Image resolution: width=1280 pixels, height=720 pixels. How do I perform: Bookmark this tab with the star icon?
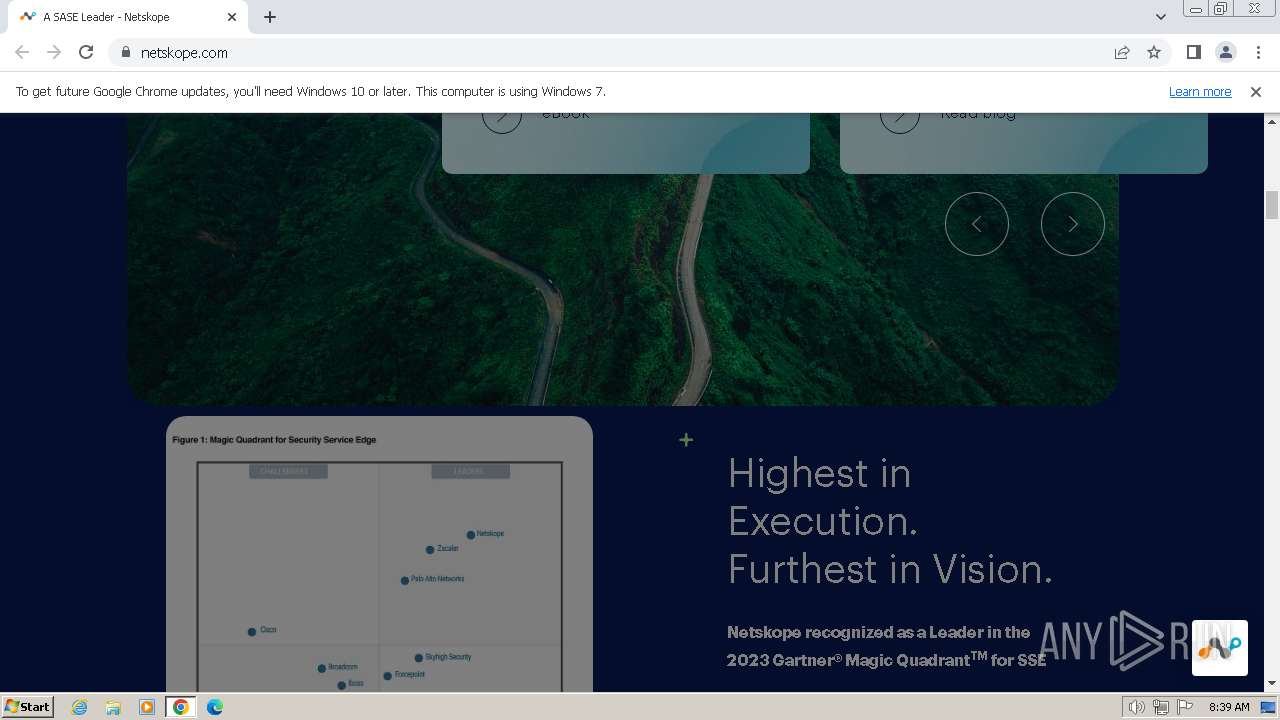pyautogui.click(x=1154, y=52)
